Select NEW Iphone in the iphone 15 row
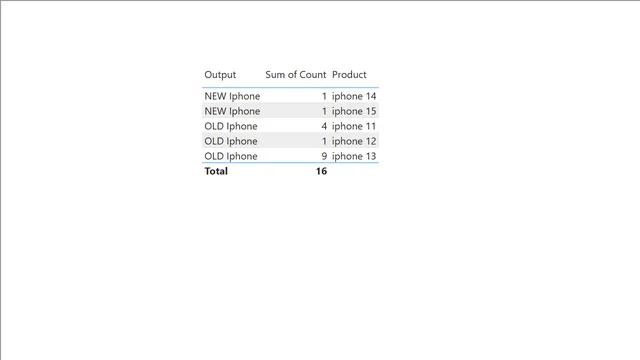 (232, 111)
